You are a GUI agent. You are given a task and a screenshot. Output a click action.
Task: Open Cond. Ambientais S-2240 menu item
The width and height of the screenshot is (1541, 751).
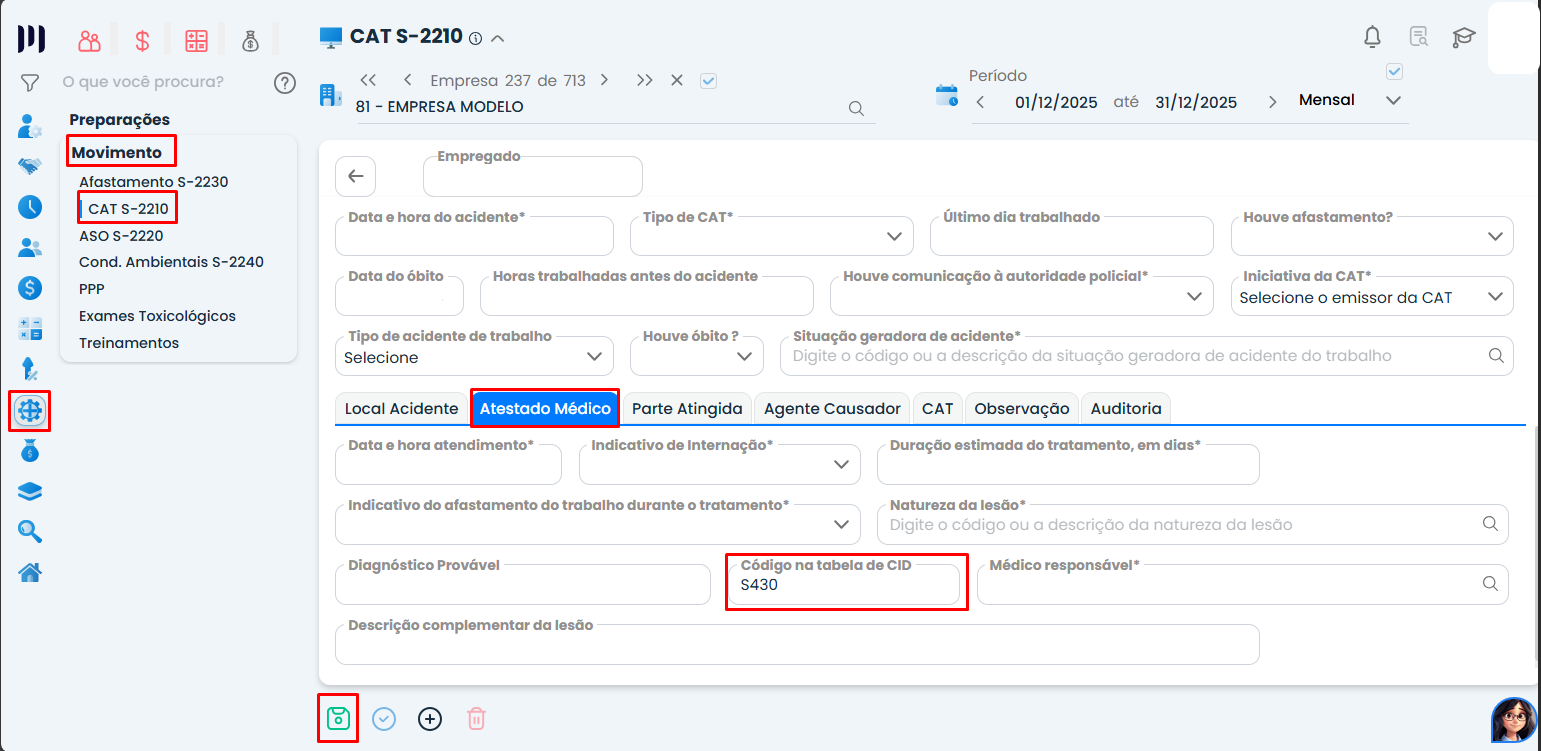171,262
